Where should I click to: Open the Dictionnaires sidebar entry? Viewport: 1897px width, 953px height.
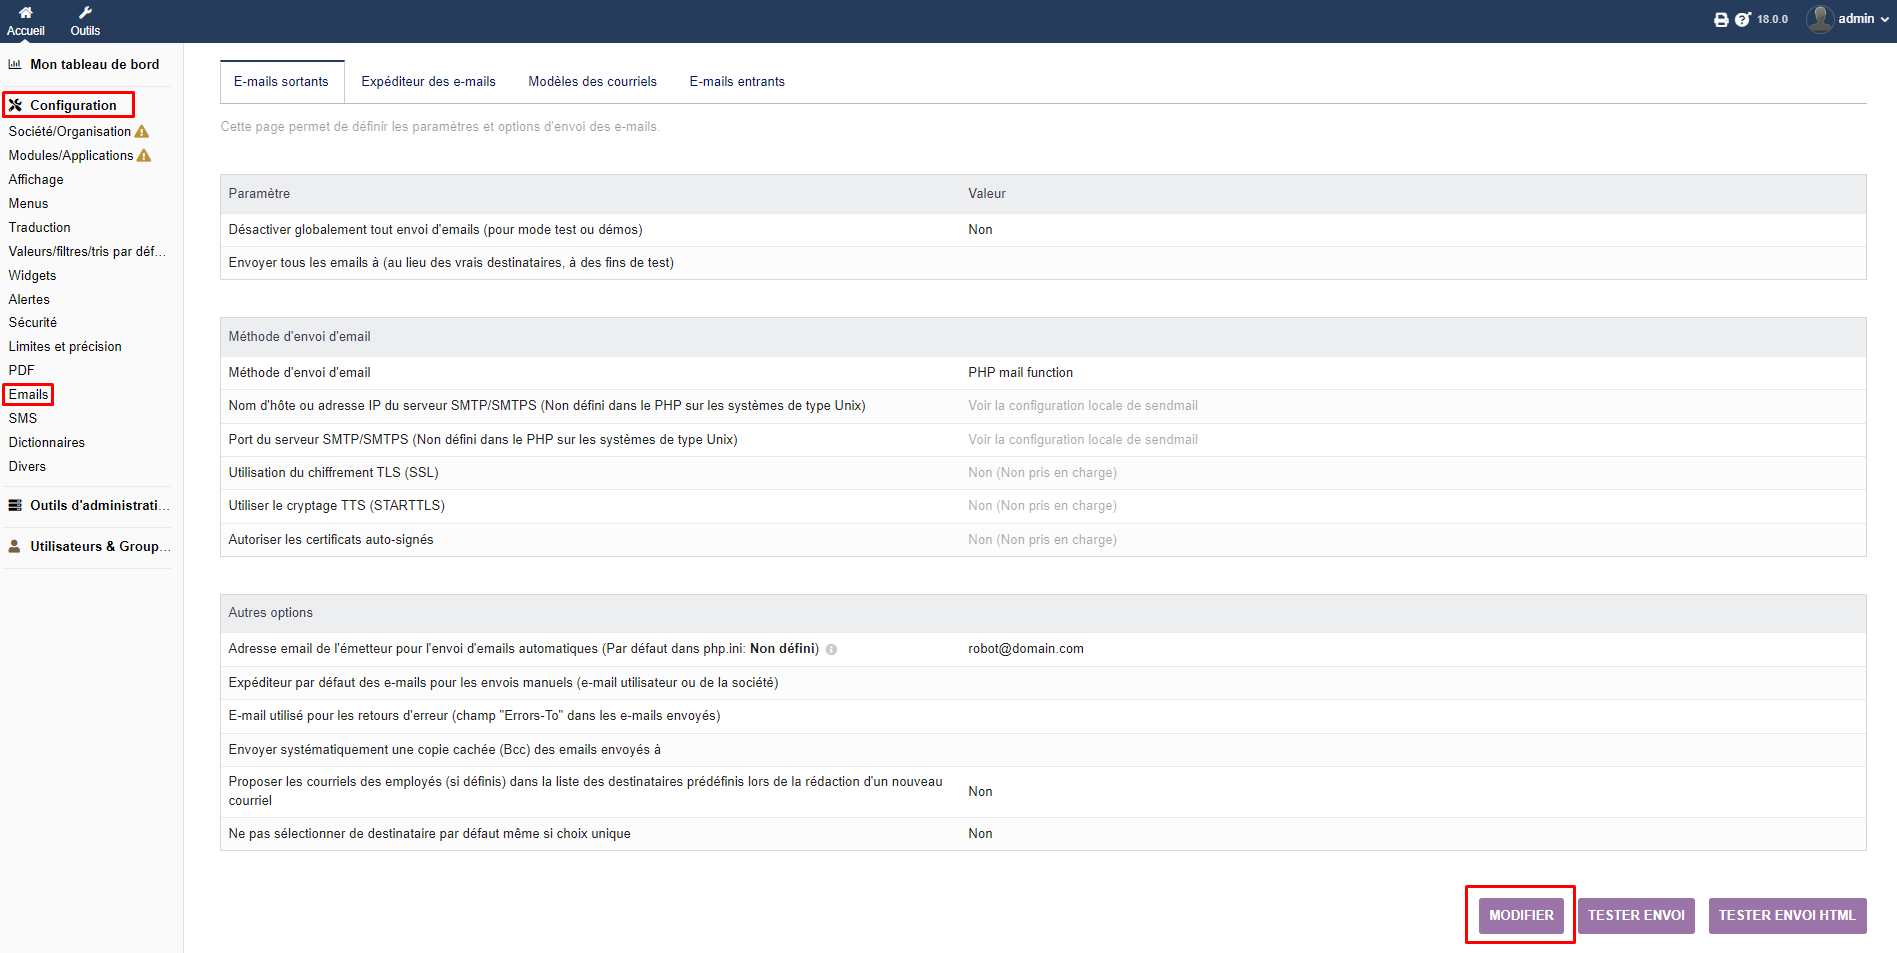click(x=46, y=442)
